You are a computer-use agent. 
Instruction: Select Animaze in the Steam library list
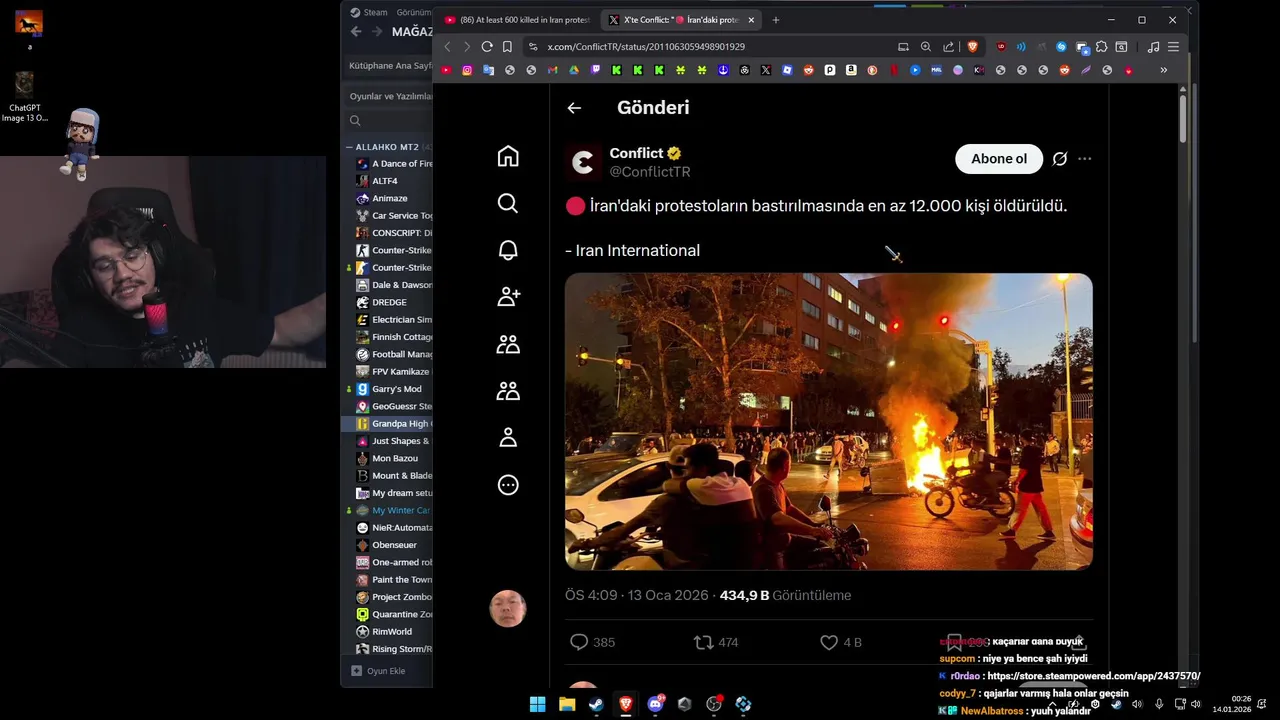pyautogui.click(x=389, y=198)
